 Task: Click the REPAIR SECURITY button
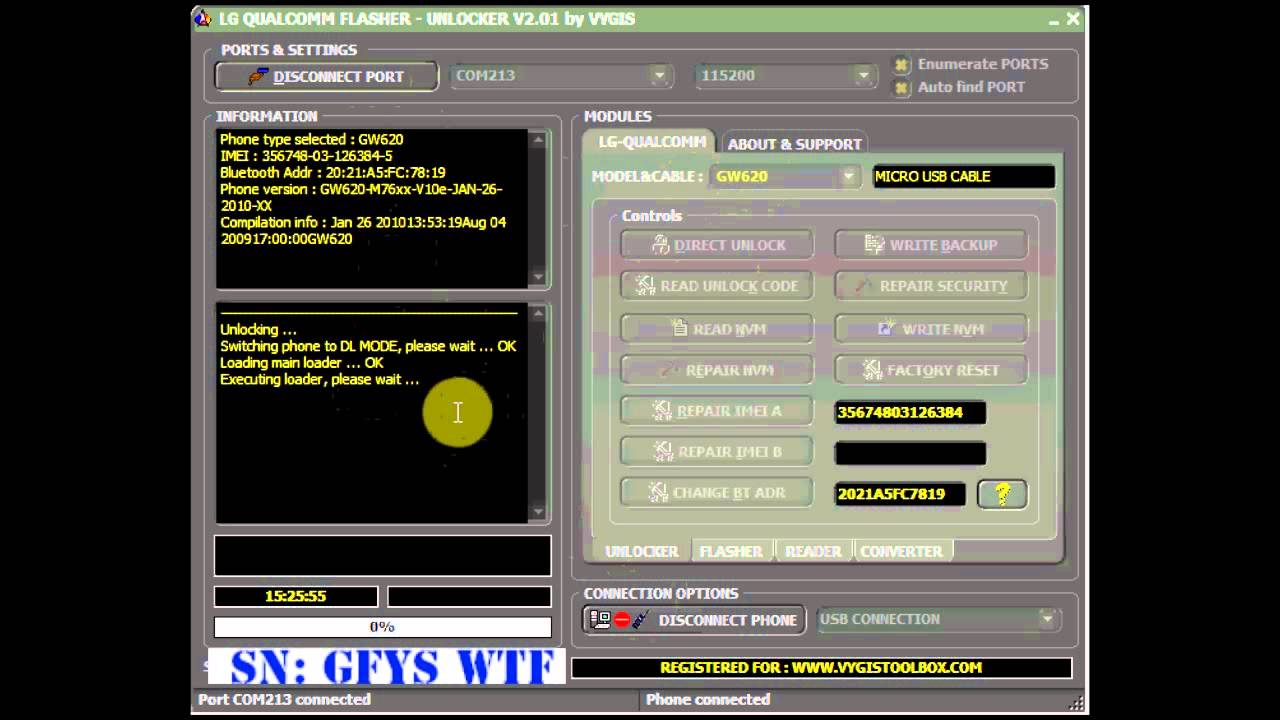tap(931, 286)
